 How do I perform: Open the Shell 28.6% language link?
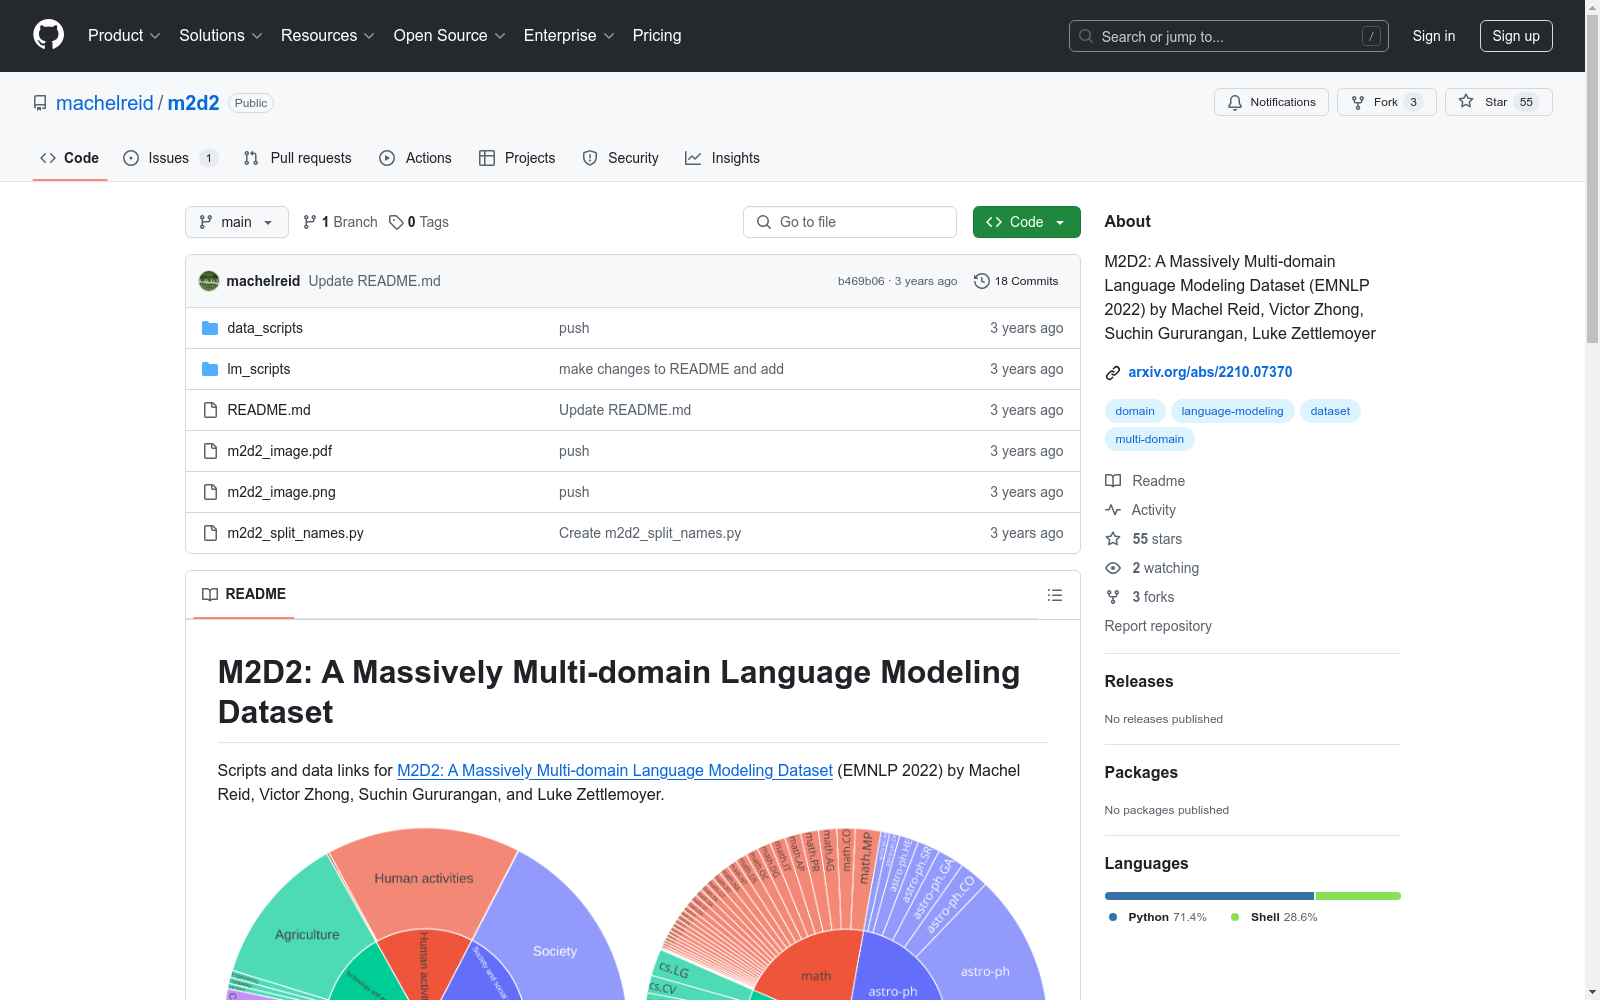[1274, 917]
